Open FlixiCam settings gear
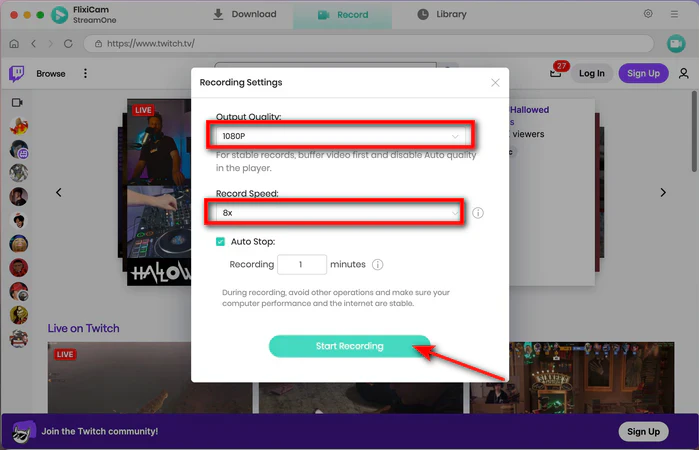The height and width of the screenshot is (450, 699). coord(648,14)
